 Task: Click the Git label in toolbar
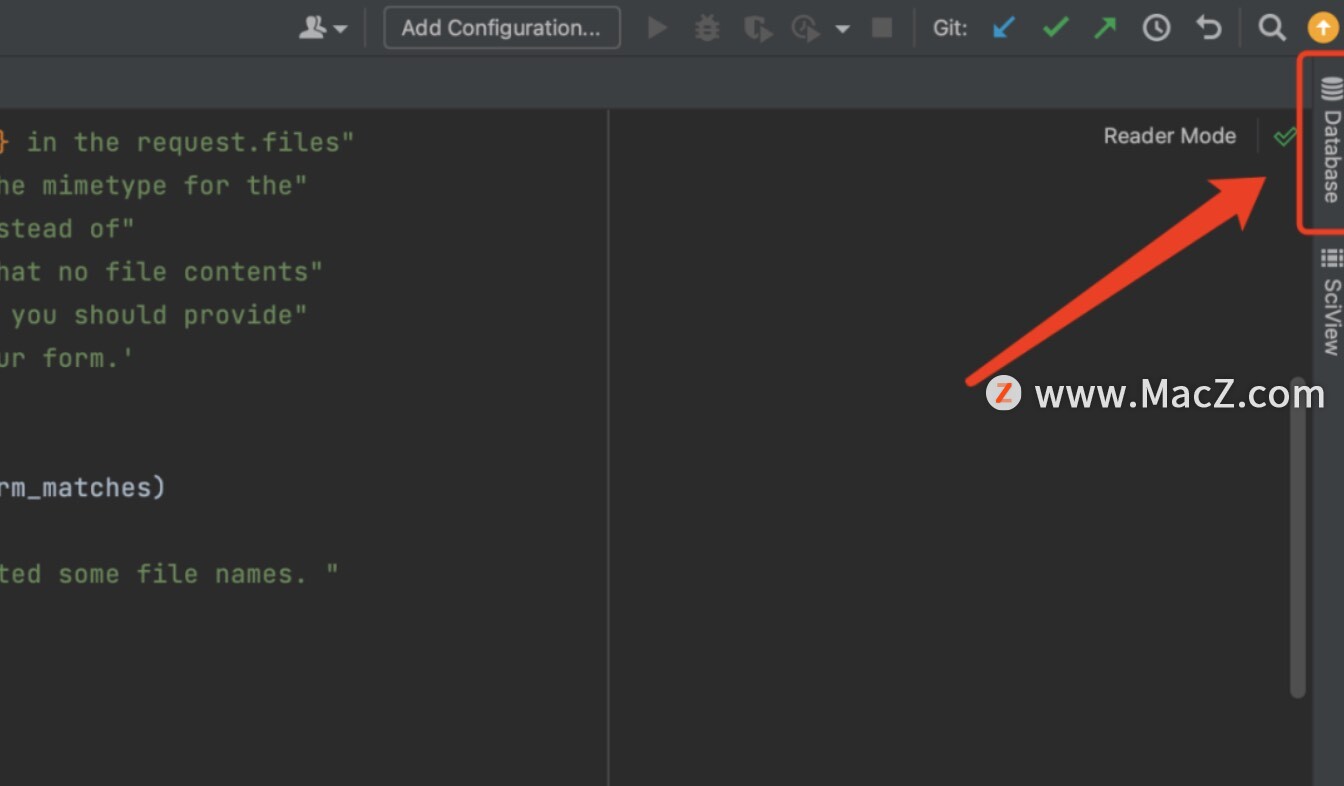coord(950,28)
